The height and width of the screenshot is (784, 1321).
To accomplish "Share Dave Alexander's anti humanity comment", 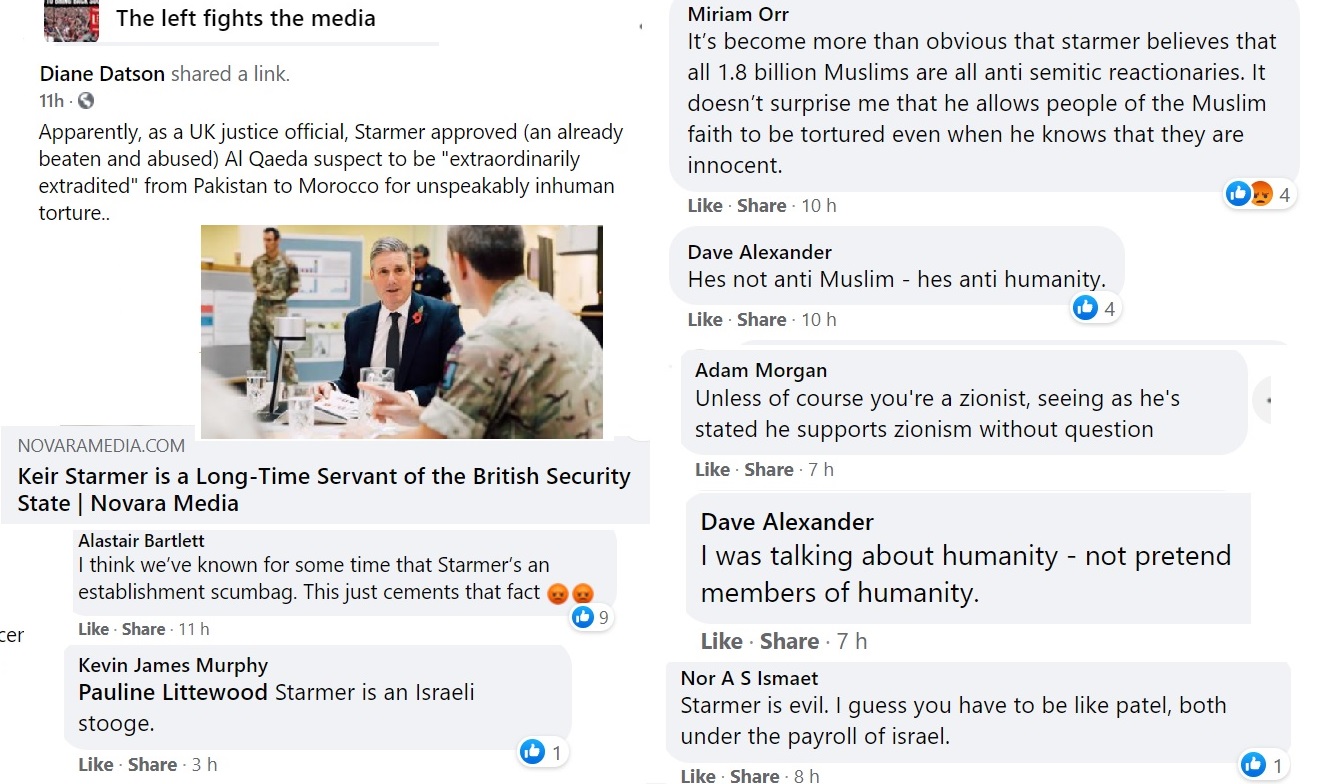I will click(761, 320).
